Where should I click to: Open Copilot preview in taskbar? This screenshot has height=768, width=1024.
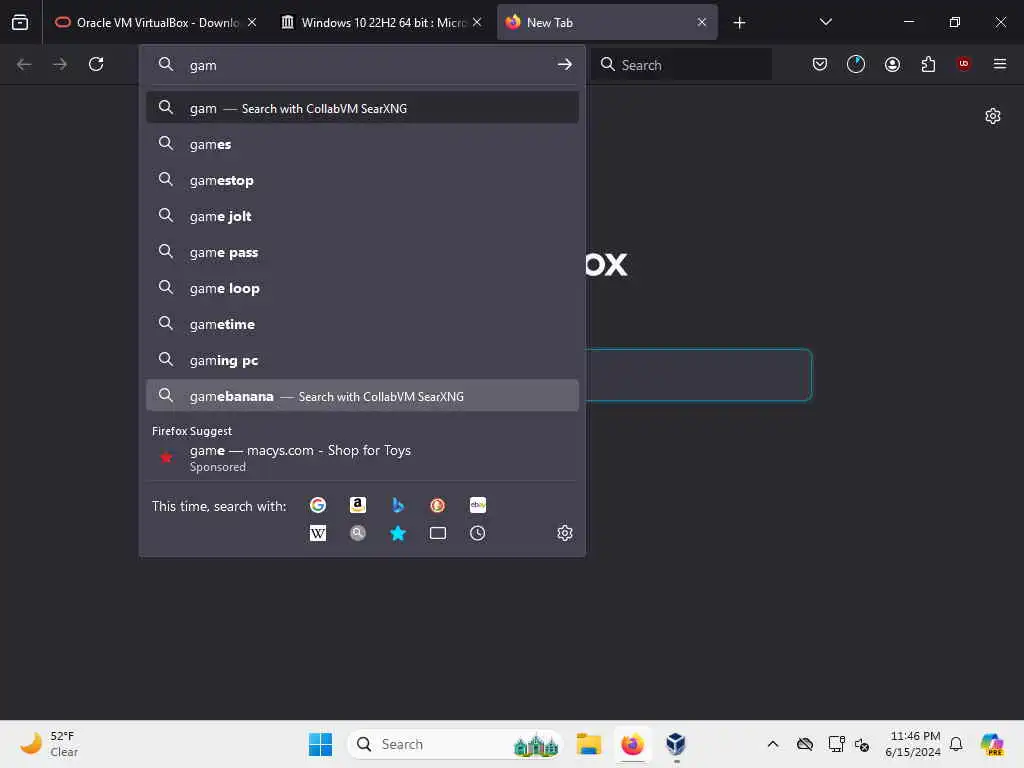pos(991,744)
